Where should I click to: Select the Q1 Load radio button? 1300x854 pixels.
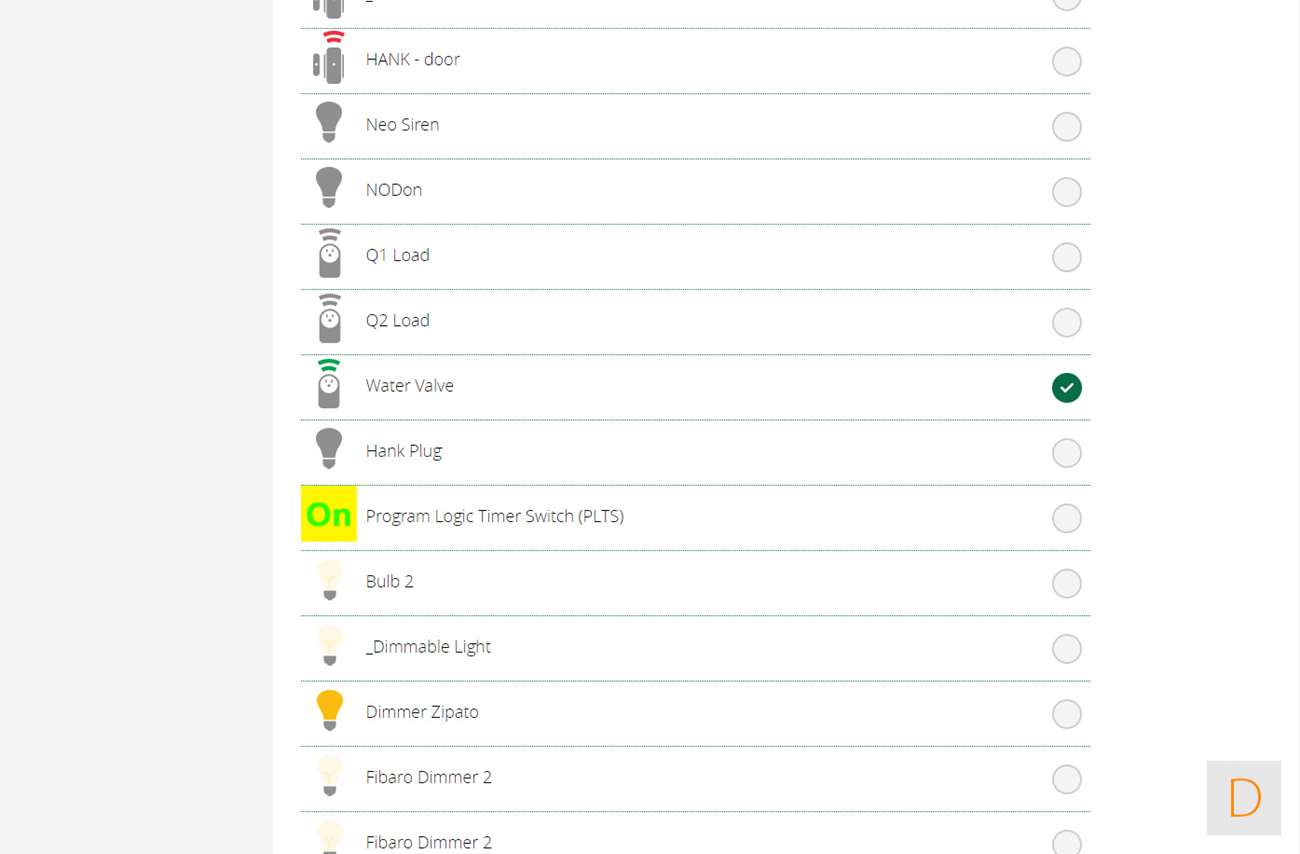1067,257
